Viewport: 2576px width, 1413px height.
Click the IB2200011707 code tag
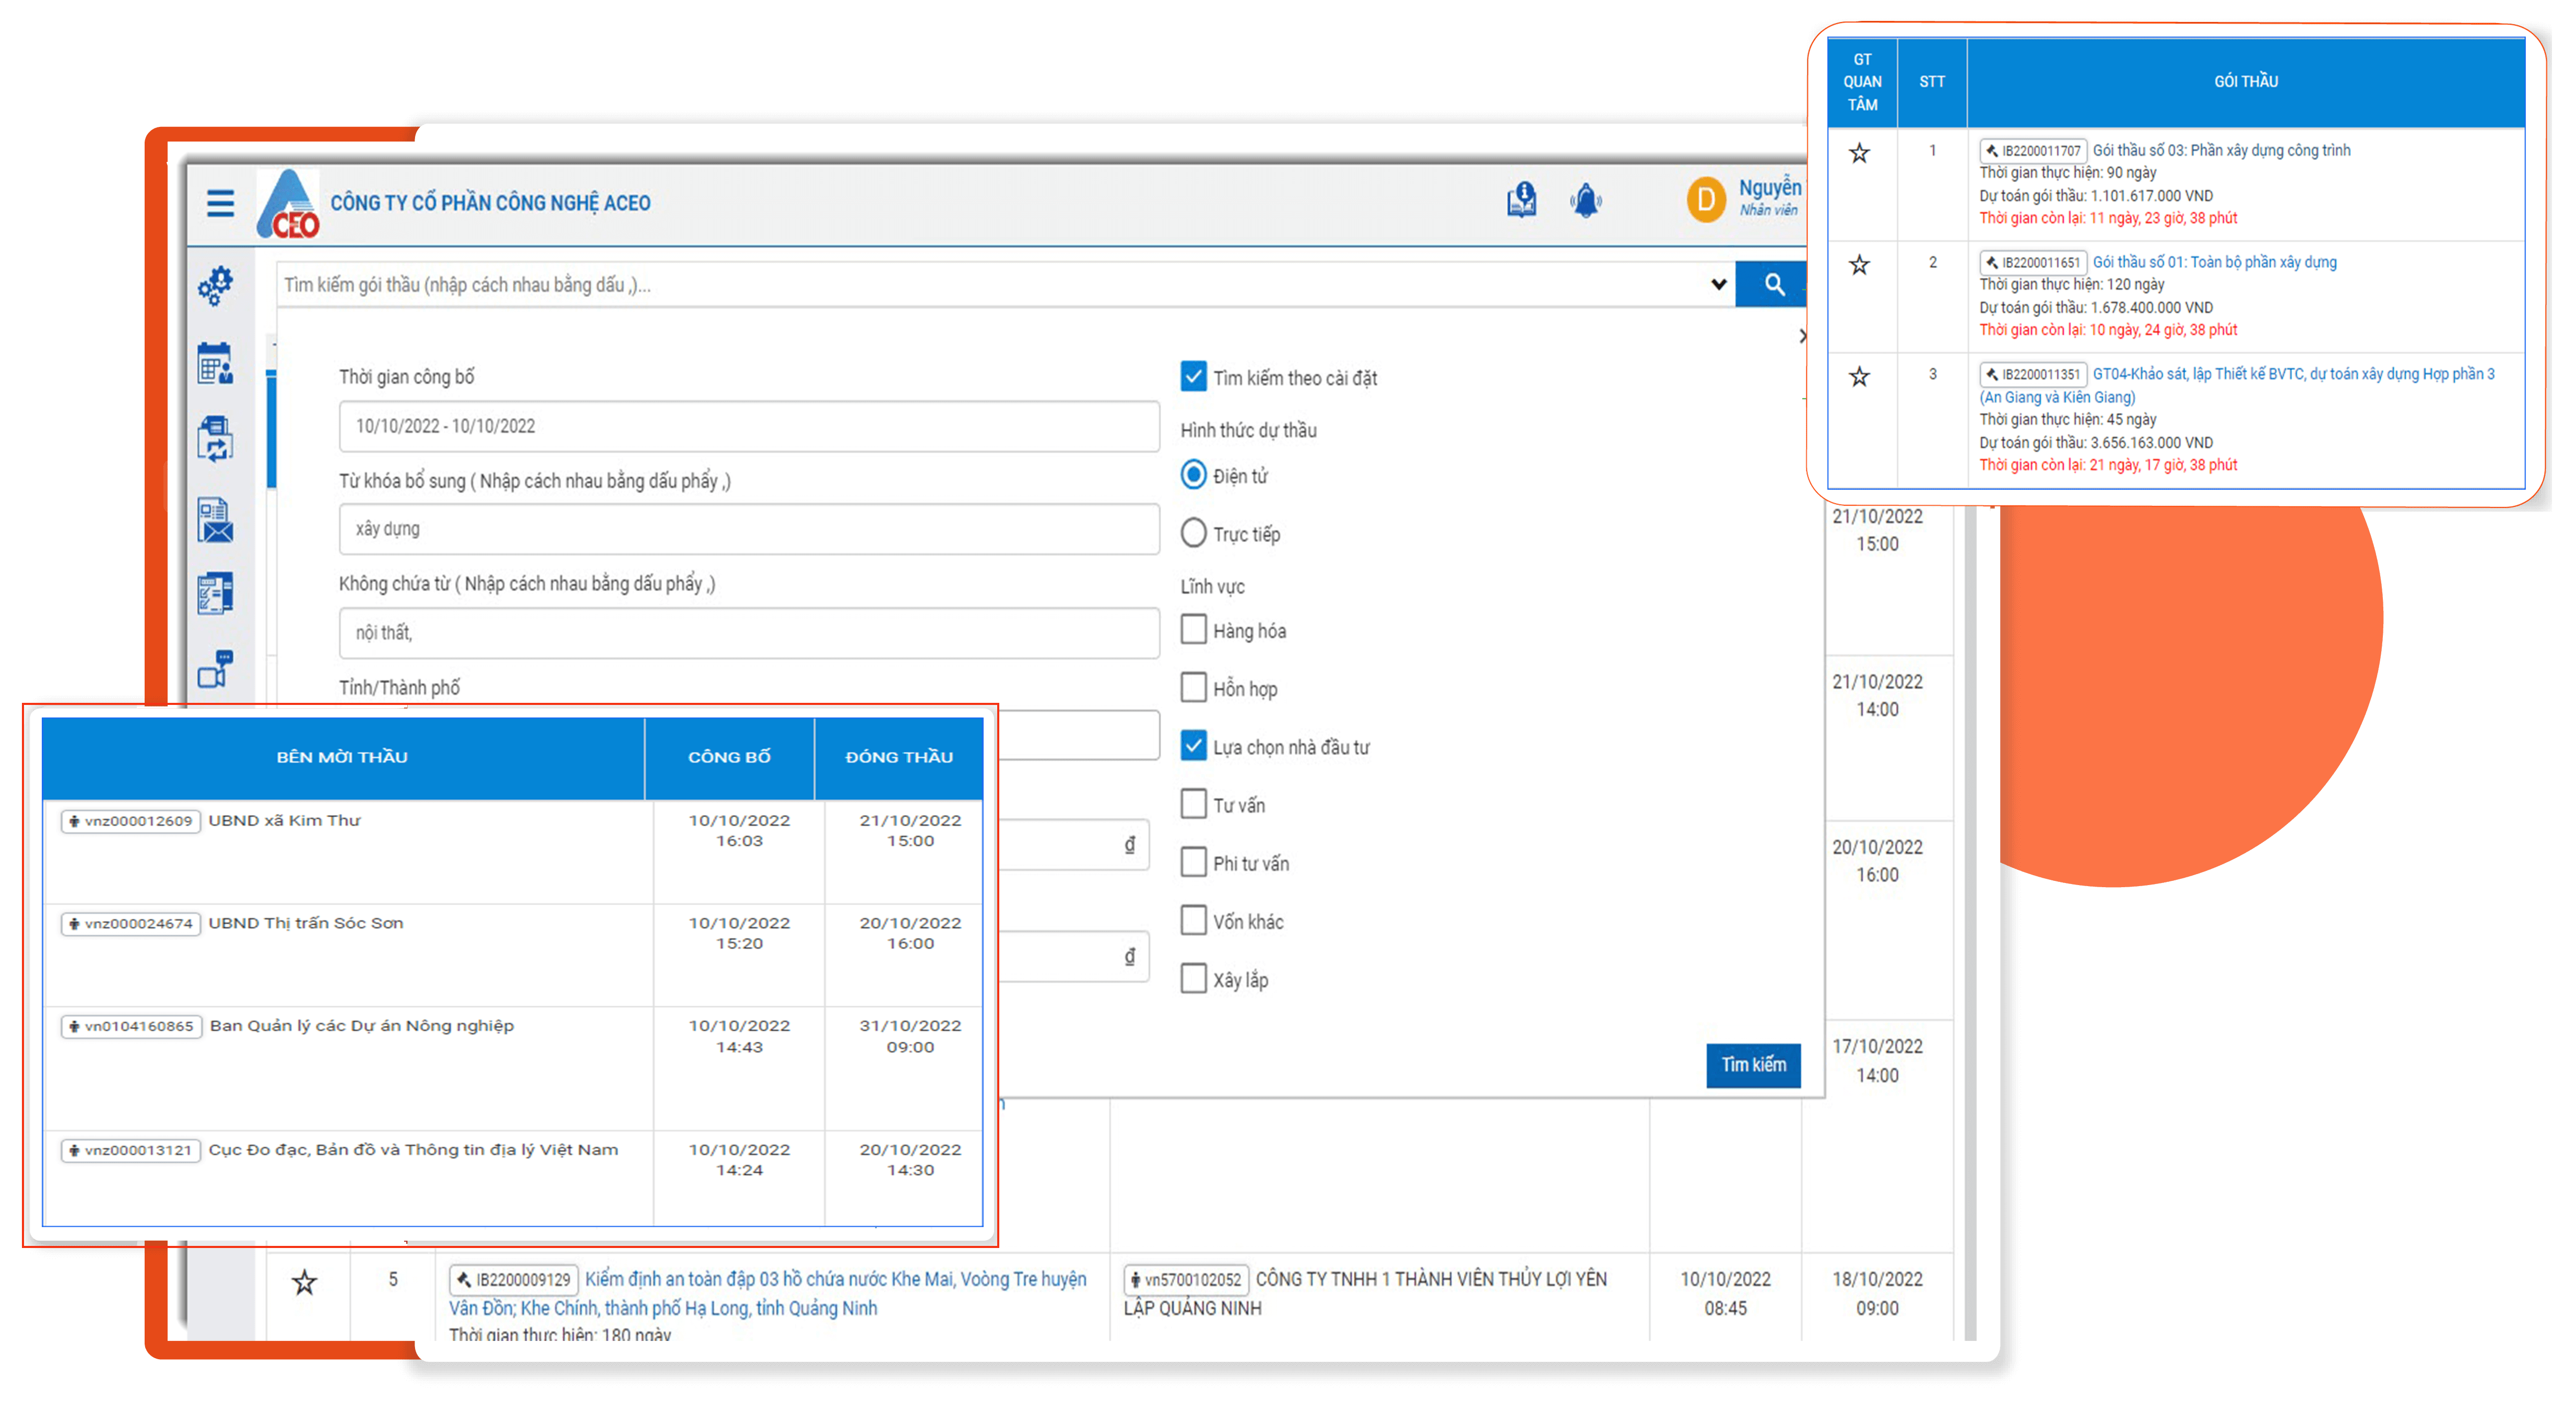point(2033,152)
